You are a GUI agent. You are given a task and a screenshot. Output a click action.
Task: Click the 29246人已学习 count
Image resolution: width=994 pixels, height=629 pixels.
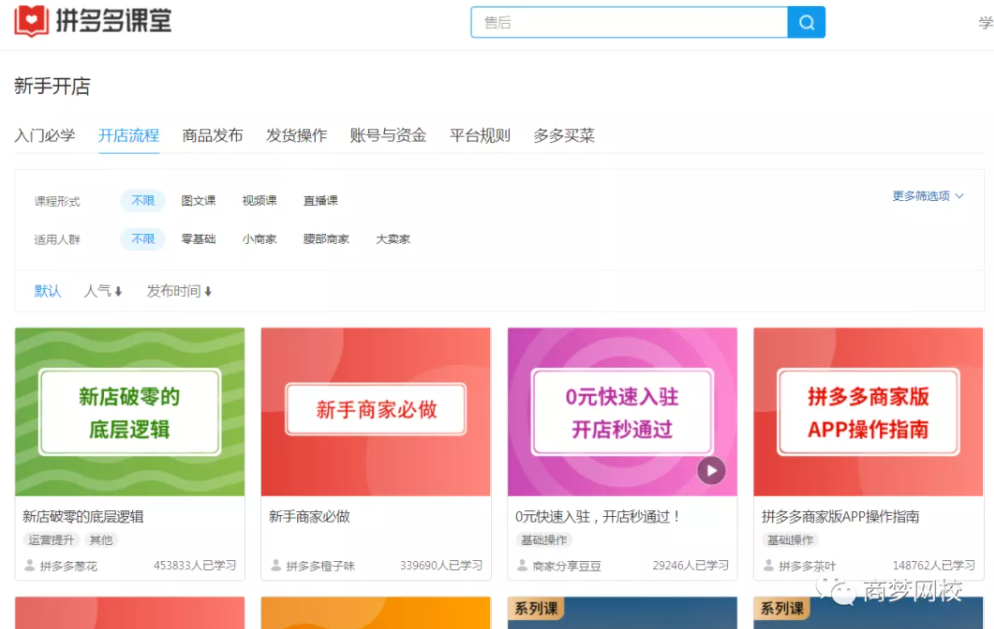691,566
